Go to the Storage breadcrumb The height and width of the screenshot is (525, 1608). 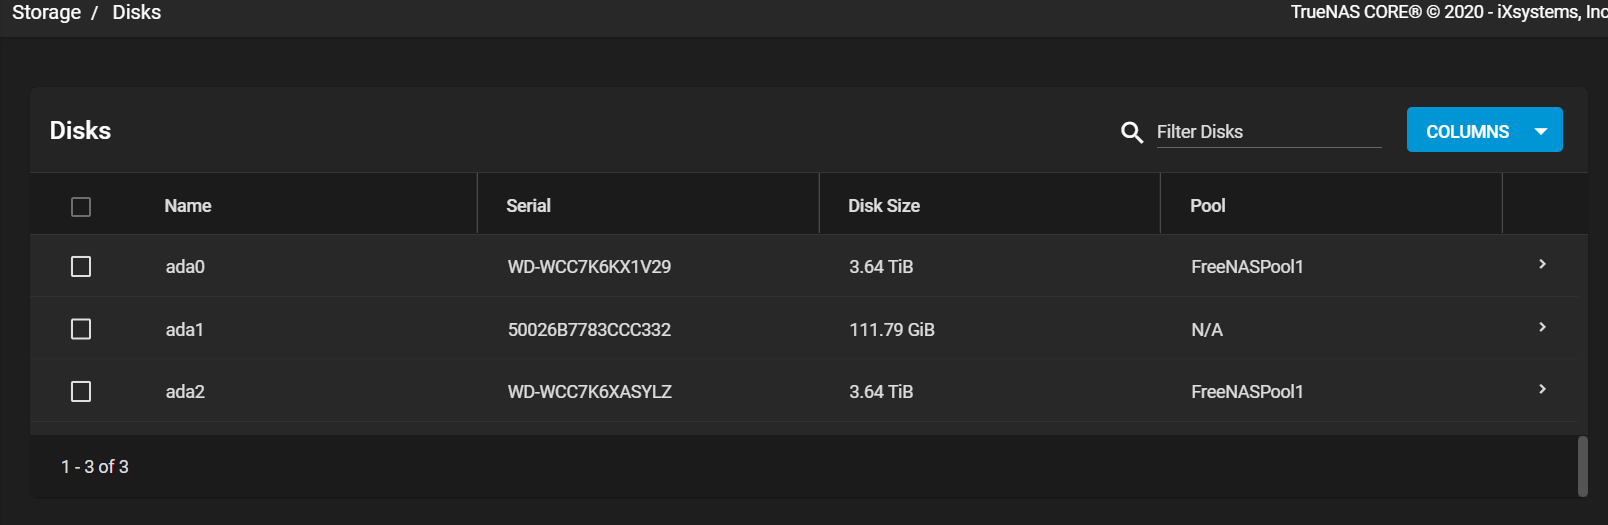point(46,12)
